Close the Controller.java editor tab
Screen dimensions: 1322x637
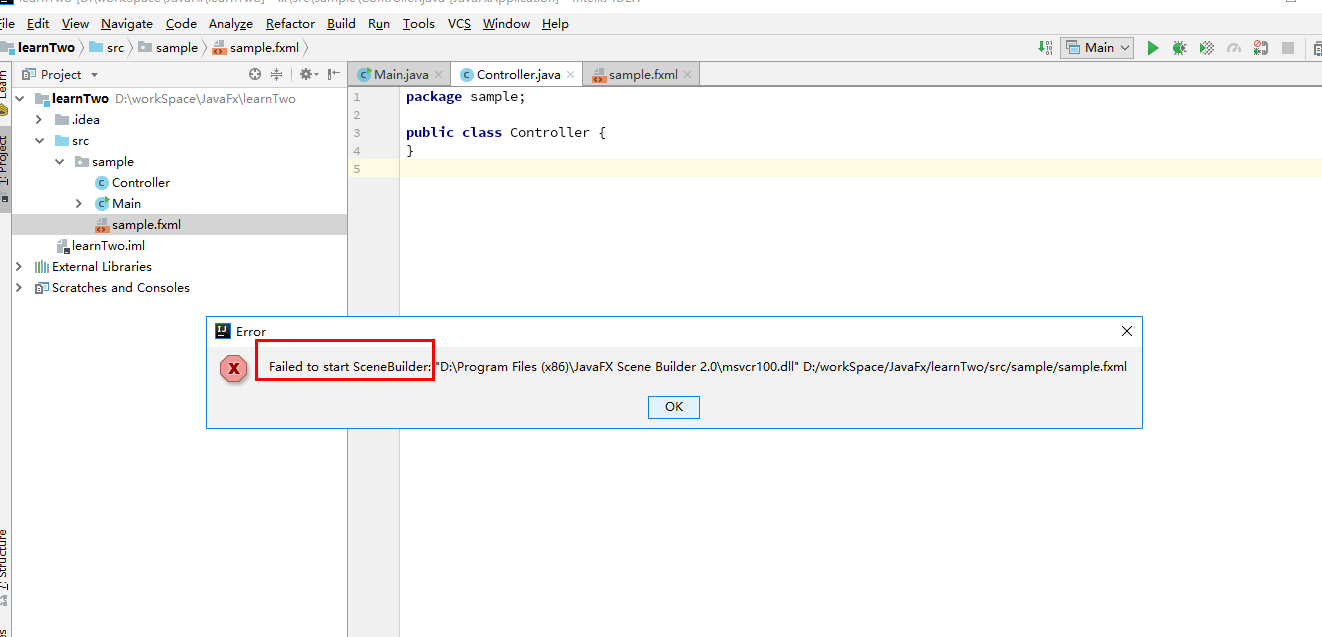[x=570, y=75]
